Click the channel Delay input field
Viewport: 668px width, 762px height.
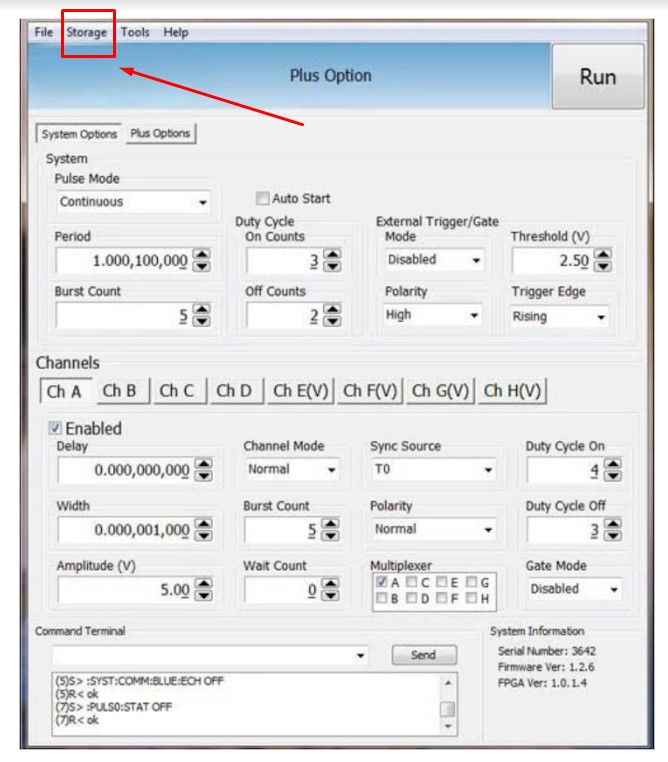tap(125, 470)
